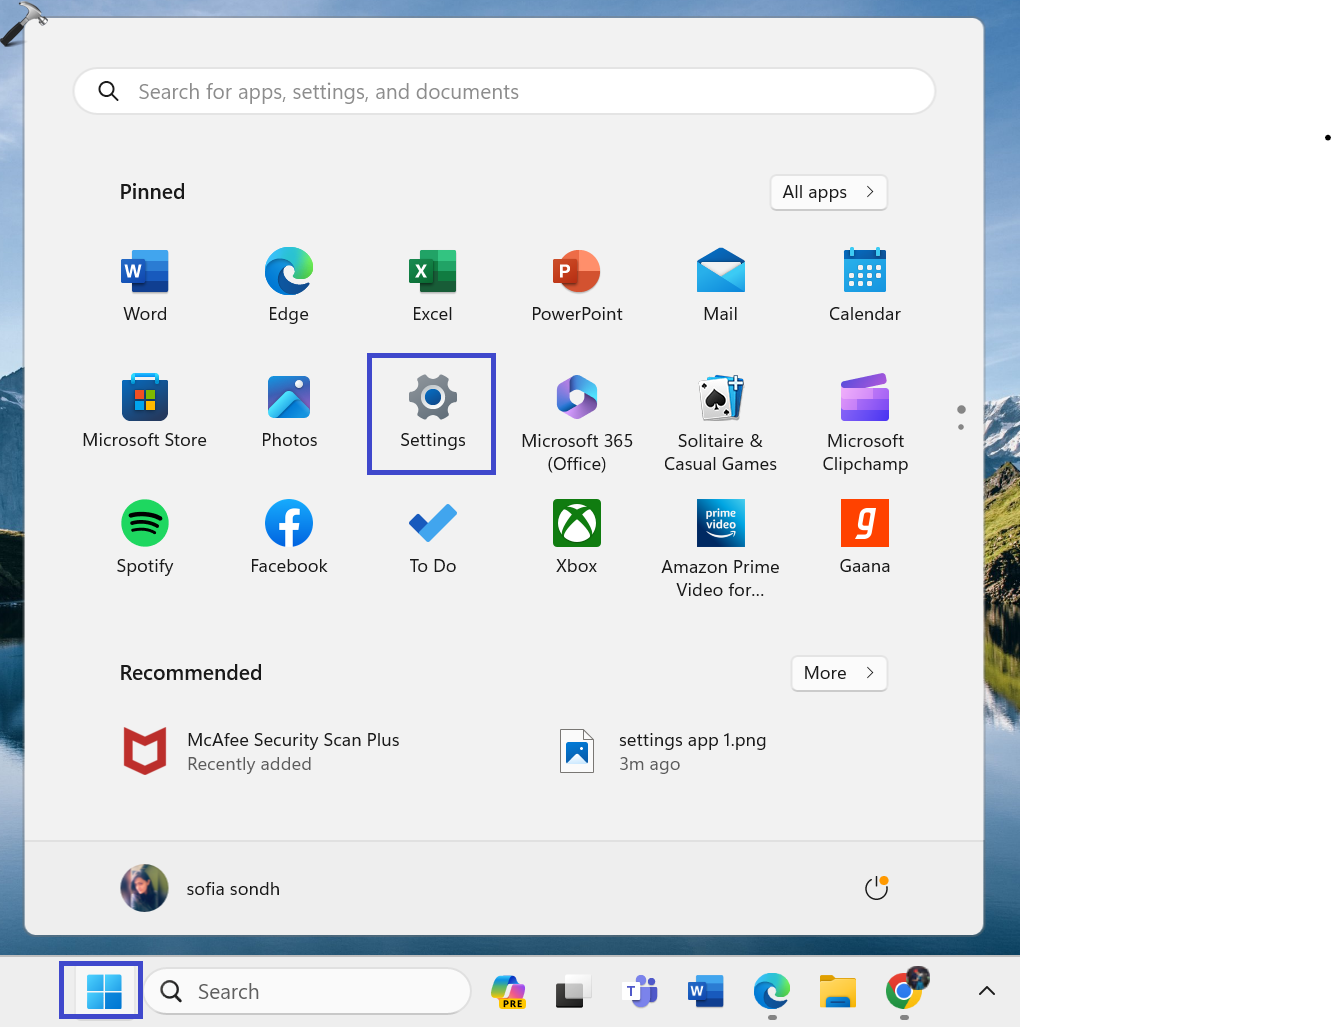Viewport: 1332px width, 1027px height.
Task: Click the power button icon
Action: click(x=876, y=888)
